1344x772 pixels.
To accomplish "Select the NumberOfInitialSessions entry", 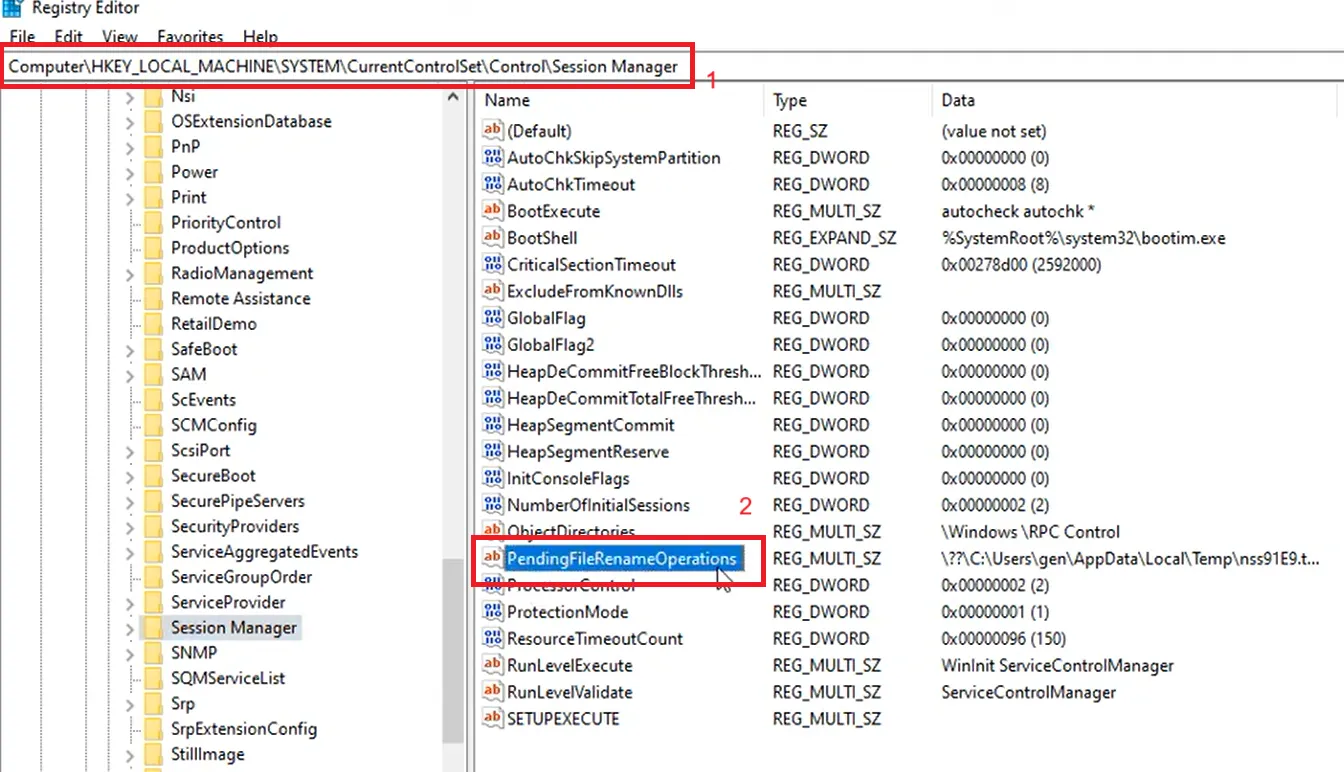I will point(595,504).
